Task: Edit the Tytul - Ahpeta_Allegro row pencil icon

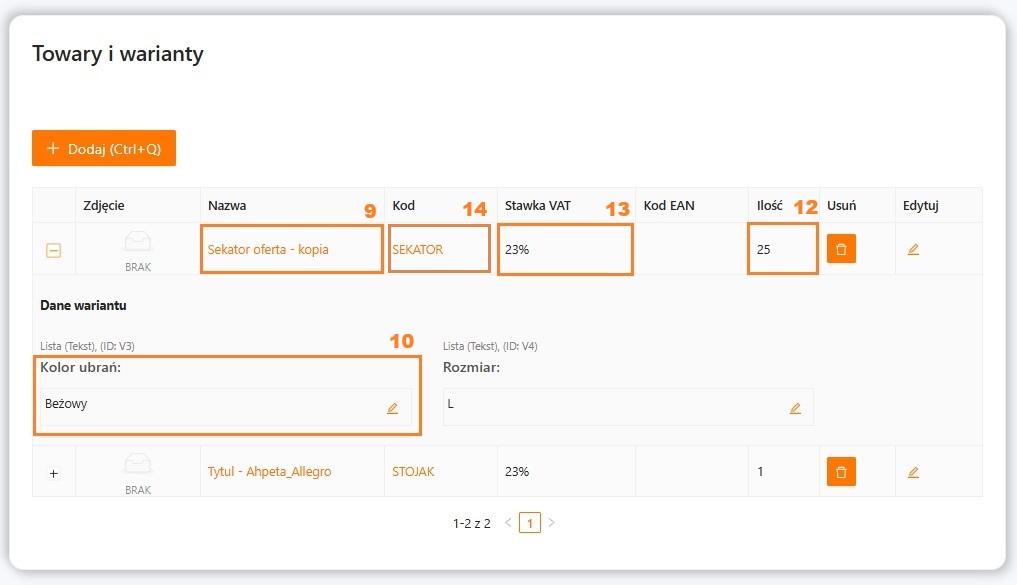Action: click(x=913, y=471)
